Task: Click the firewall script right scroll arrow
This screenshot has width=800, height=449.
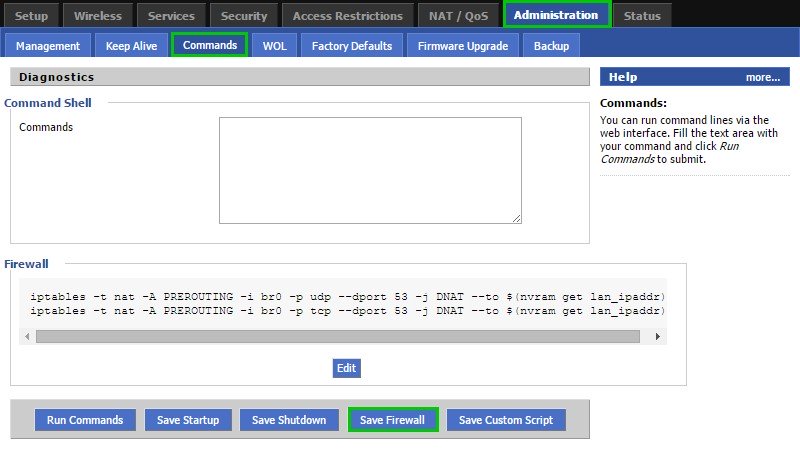Action: tap(658, 336)
